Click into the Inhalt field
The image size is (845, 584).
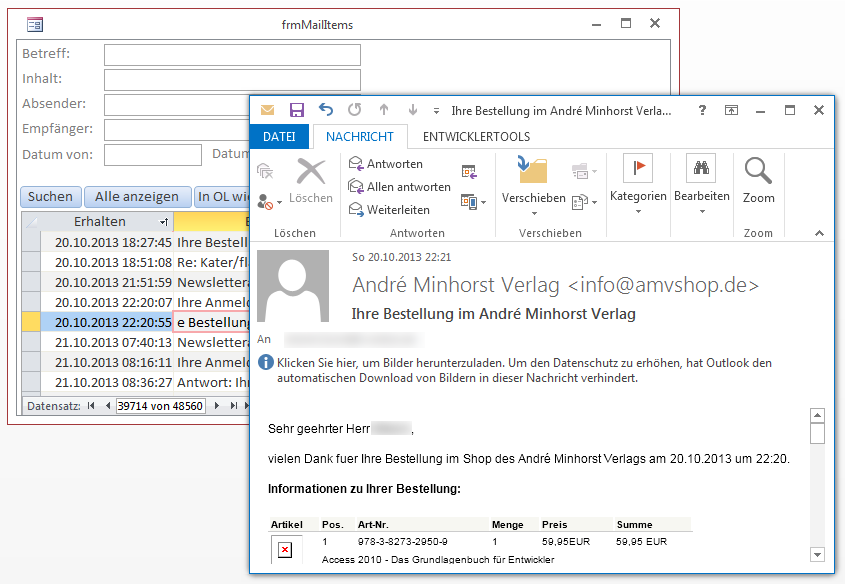(x=232, y=80)
